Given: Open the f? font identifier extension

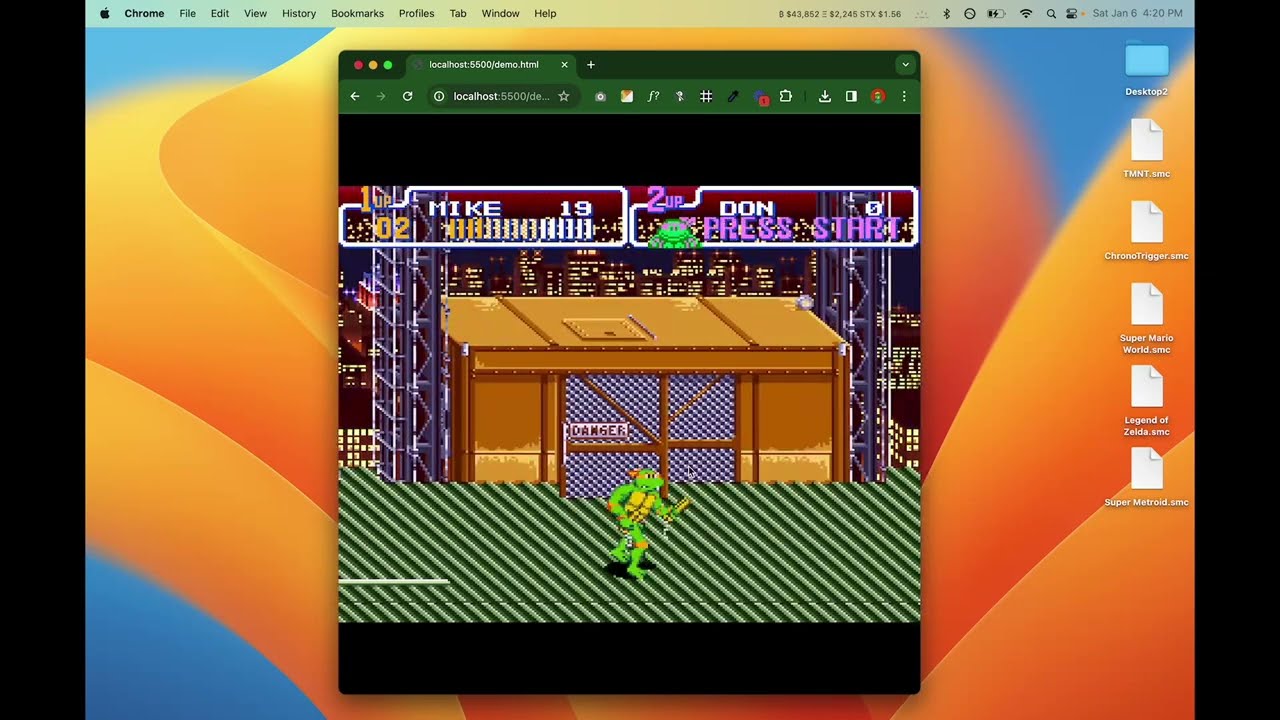Looking at the screenshot, I should point(653,96).
